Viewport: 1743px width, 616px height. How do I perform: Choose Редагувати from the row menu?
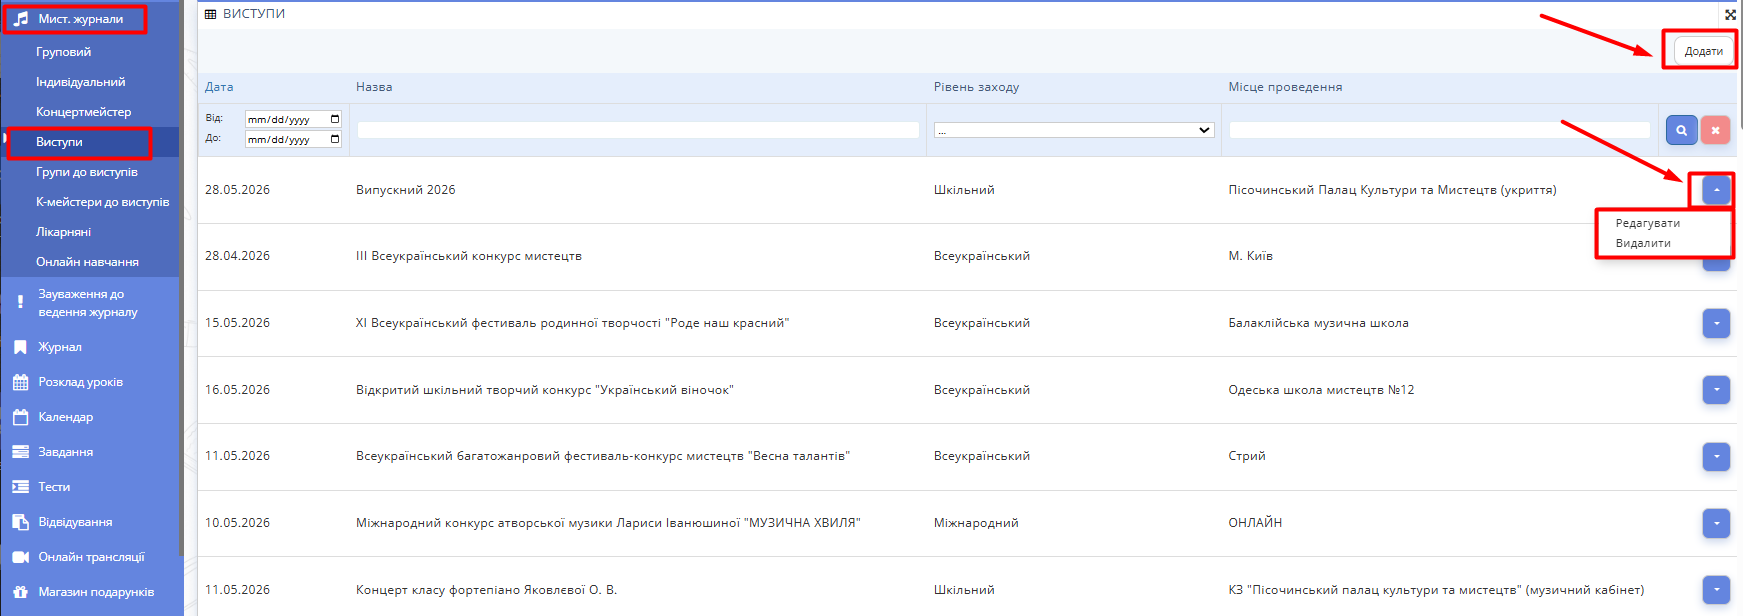(x=1648, y=223)
